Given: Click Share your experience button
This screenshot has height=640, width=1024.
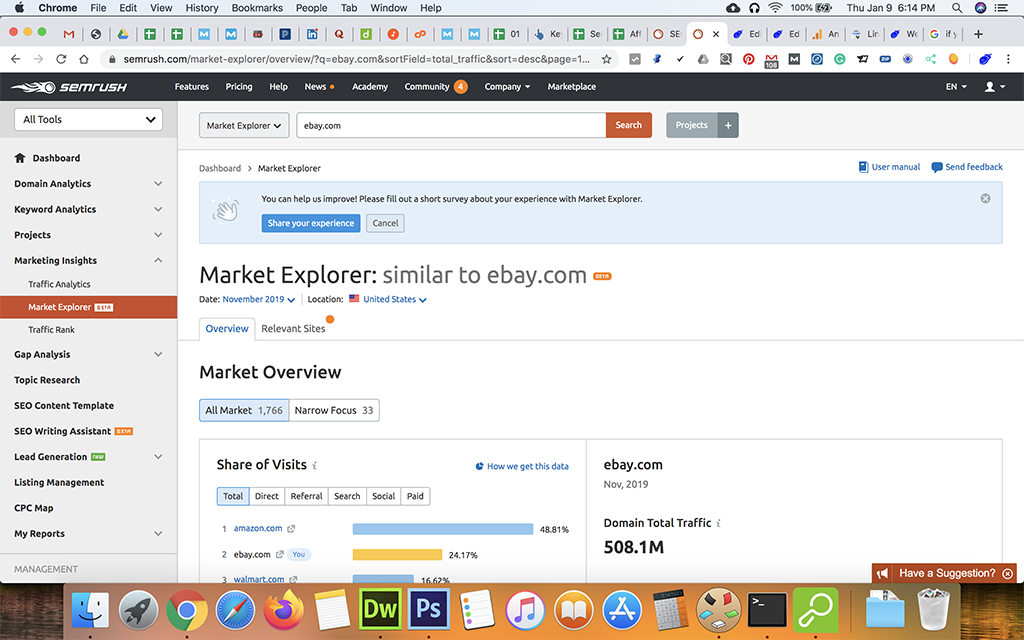Looking at the screenshot, I should click(311, 223).
